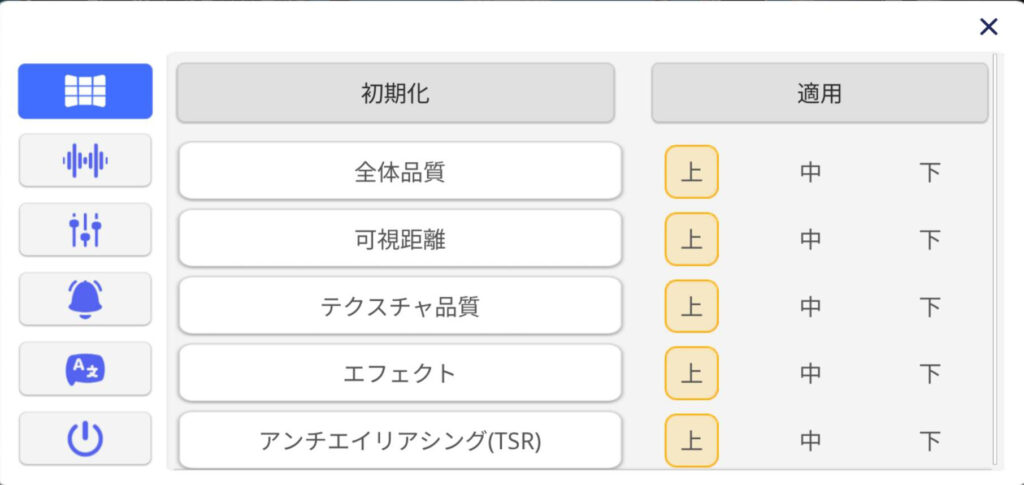Click the 適用 apply button
Screen dimensions: 1024x485
pos(820,93)
